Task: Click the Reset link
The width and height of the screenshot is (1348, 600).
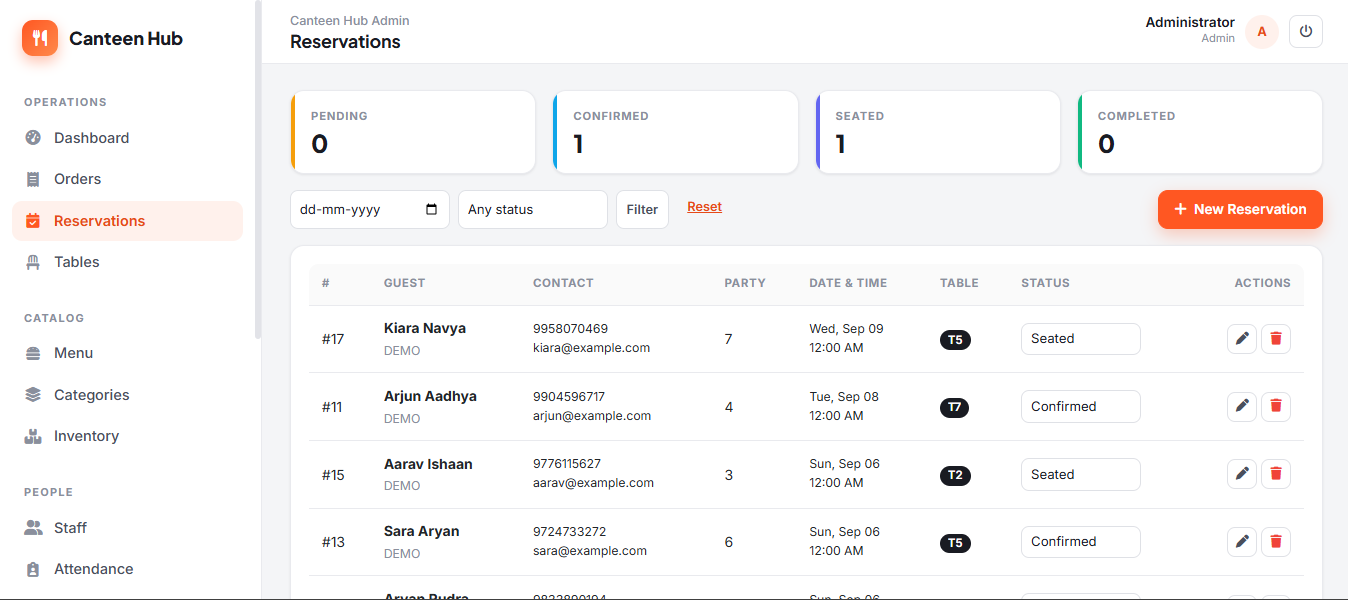Action: 704,207
